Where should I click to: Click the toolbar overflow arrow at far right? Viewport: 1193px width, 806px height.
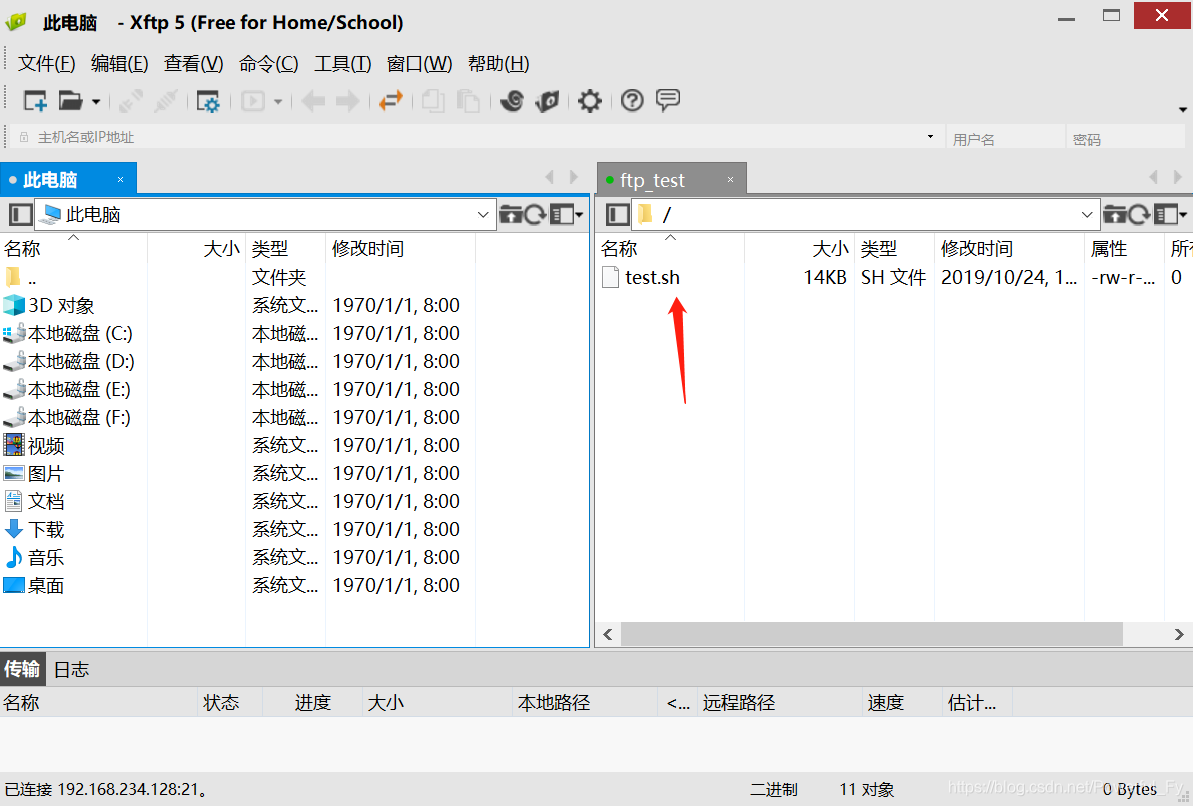tap(1182, 110)
